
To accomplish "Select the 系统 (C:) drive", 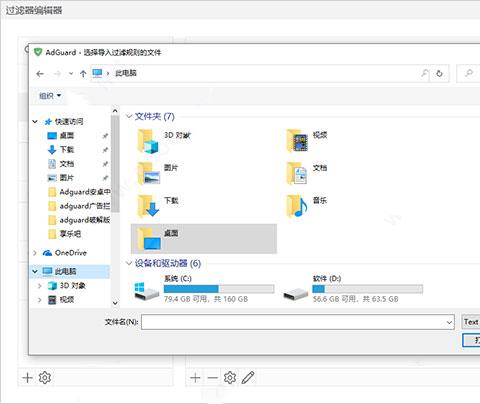I will pyautogui.click(x=204, y=289).
